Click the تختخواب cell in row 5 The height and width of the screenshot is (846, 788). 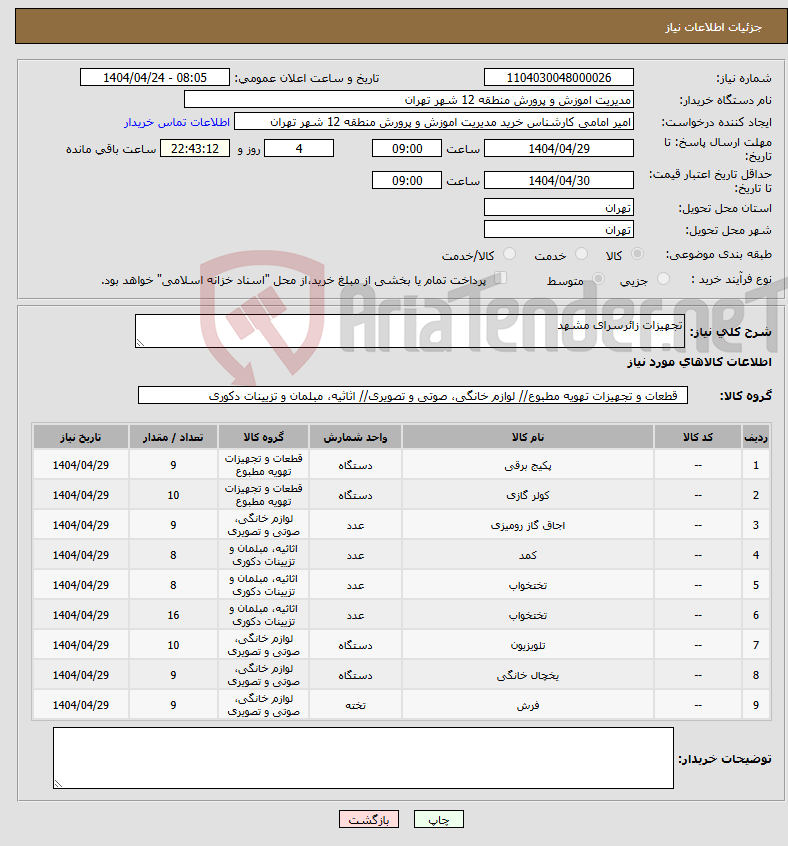(528, 585)
